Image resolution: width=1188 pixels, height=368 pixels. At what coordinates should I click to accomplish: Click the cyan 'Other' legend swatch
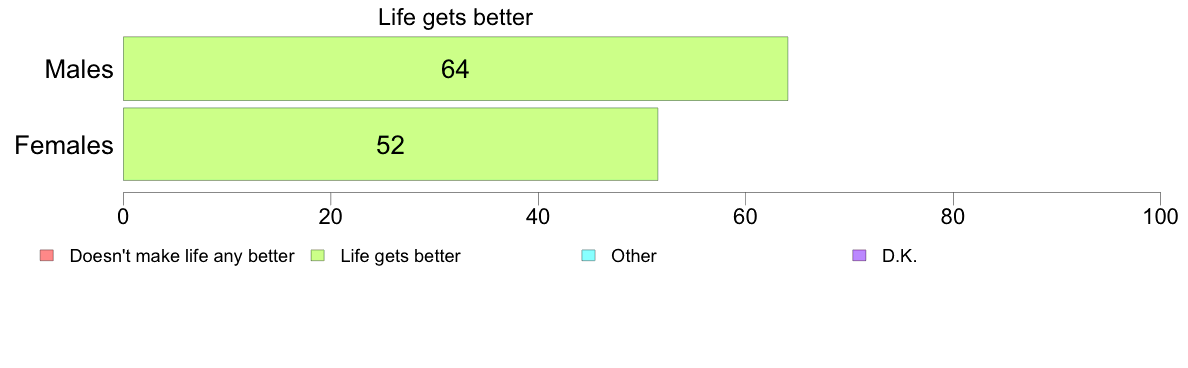click(x=587, y=256)
